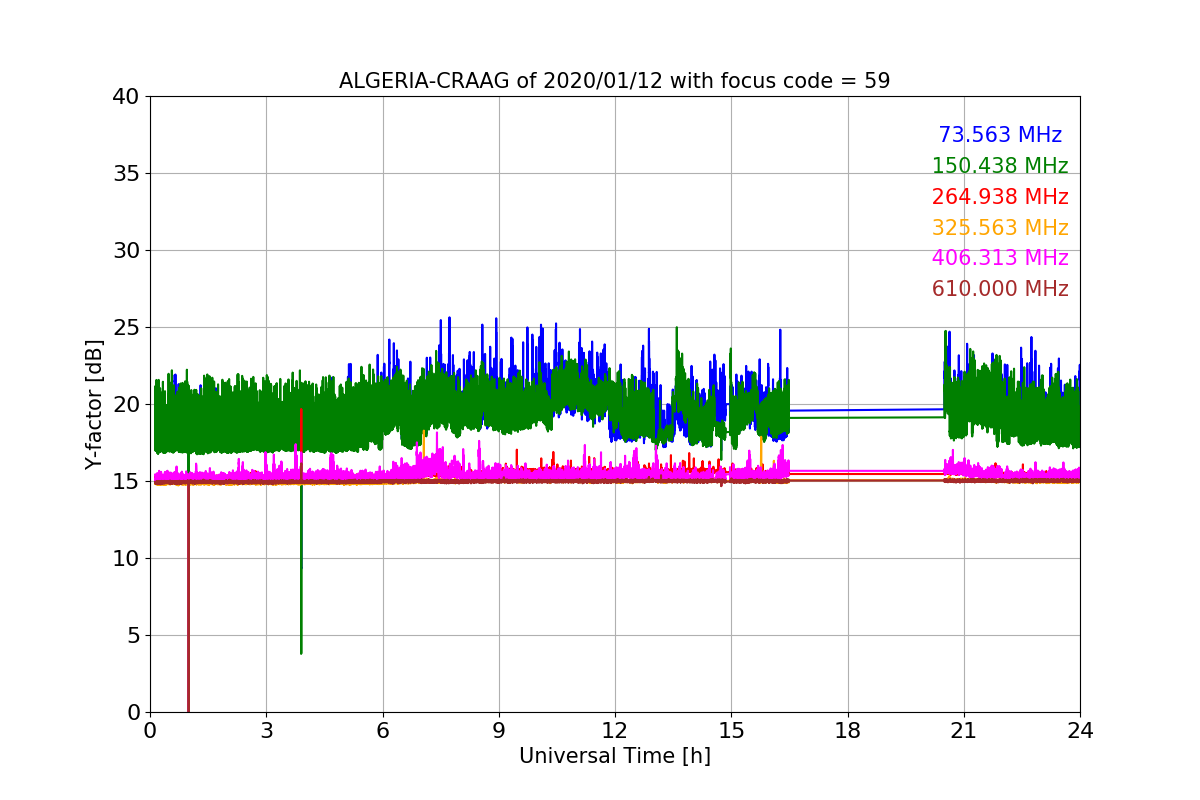Select the 150.438 MHz legend label
1200x800 pixels.
(1000, 167)
